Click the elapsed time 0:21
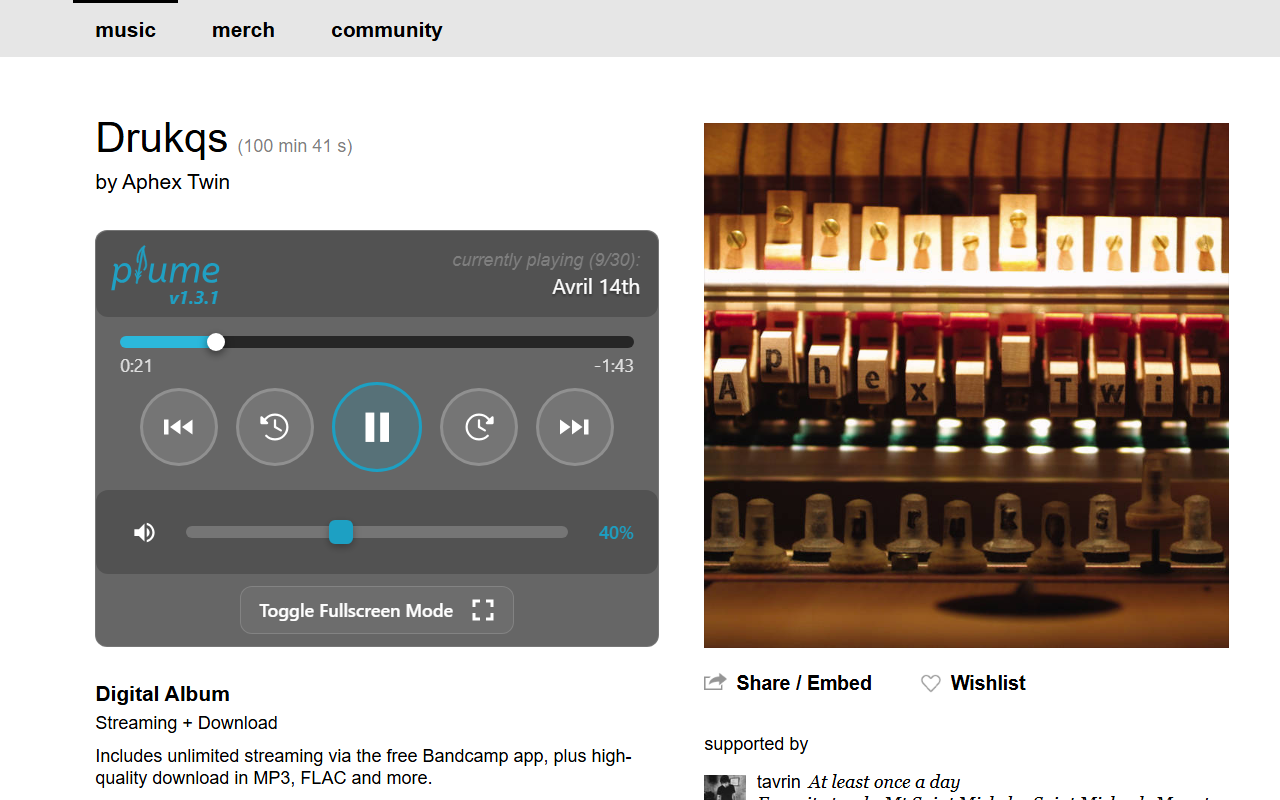The height and width of the screenshot is (800, 1280). click(136, 366)
